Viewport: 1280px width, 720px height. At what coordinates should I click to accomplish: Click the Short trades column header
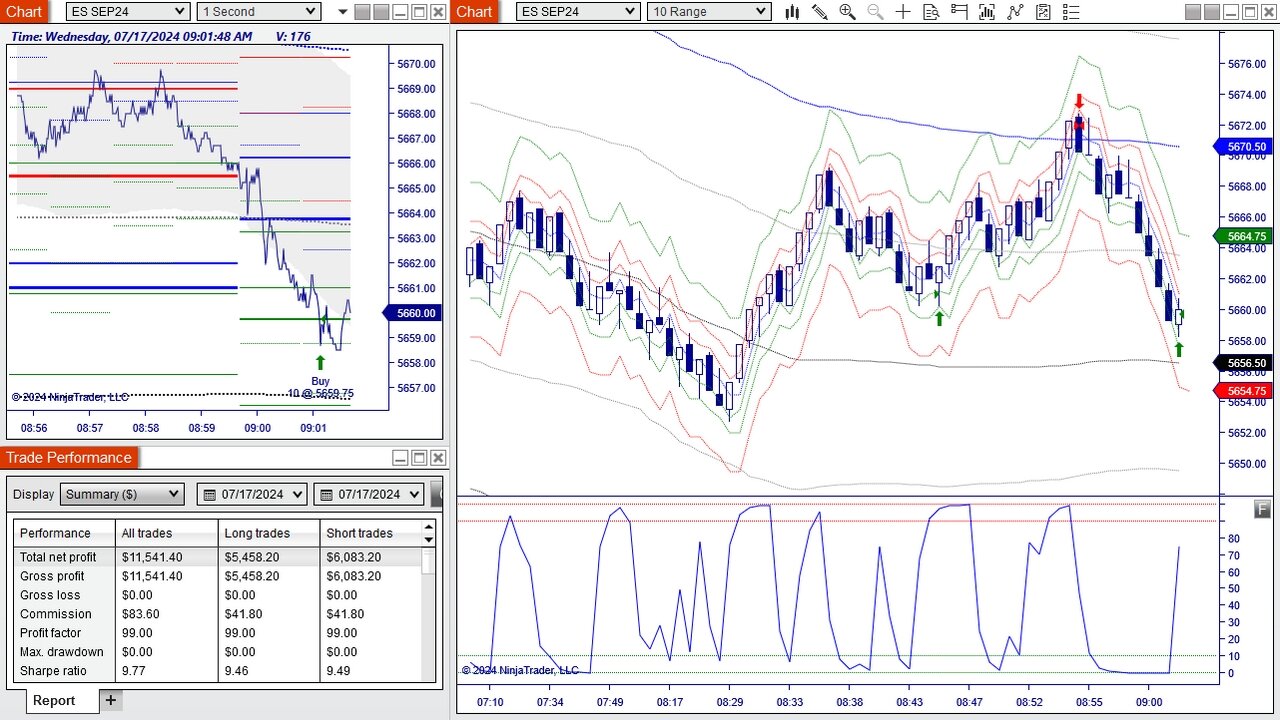pos(371,533)
